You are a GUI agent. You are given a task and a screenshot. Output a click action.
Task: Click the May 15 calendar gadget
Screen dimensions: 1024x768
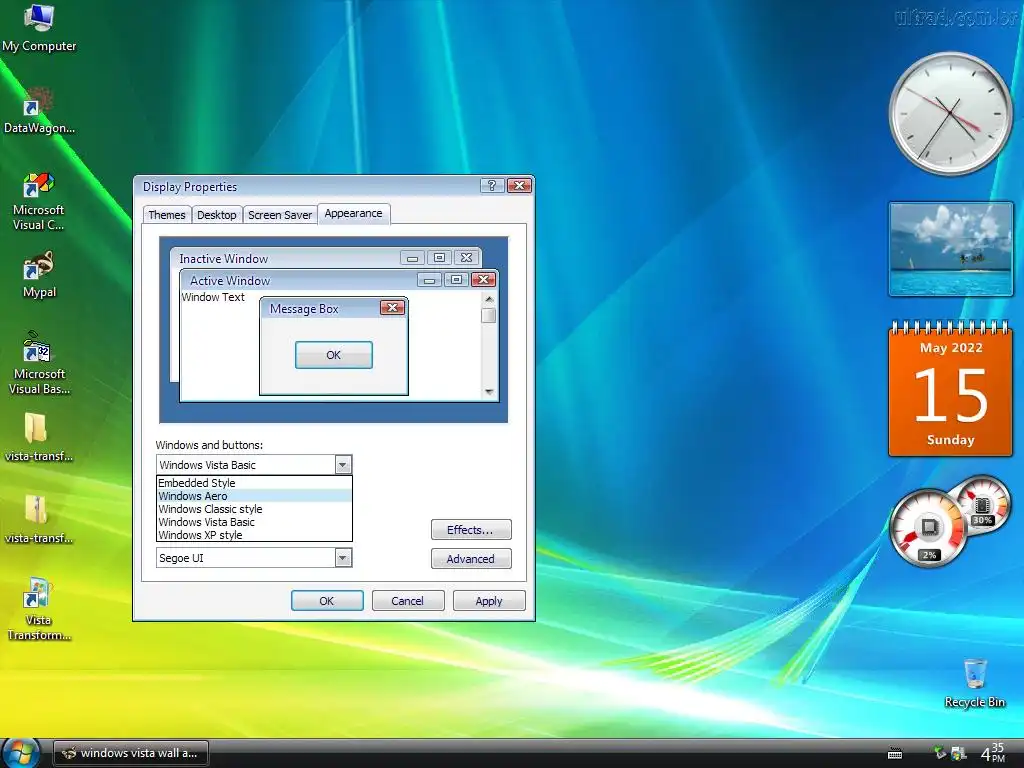coord(950,389)
